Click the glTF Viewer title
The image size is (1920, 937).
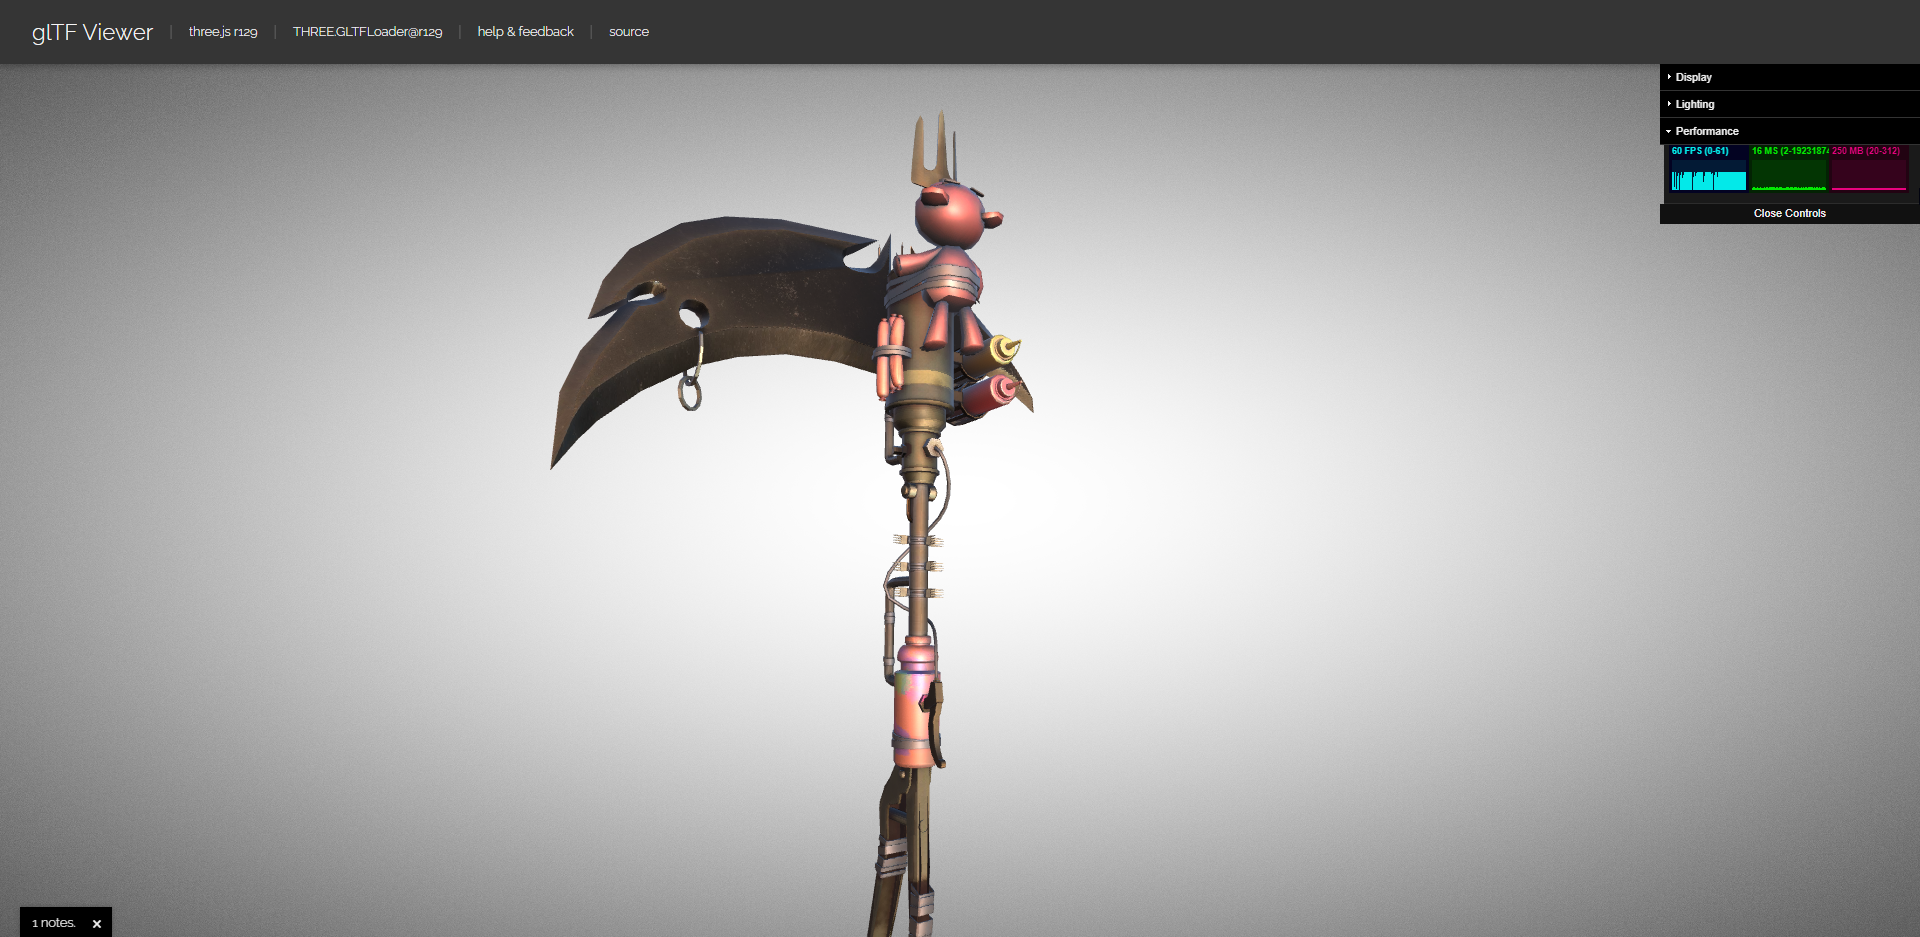[91, 31]
